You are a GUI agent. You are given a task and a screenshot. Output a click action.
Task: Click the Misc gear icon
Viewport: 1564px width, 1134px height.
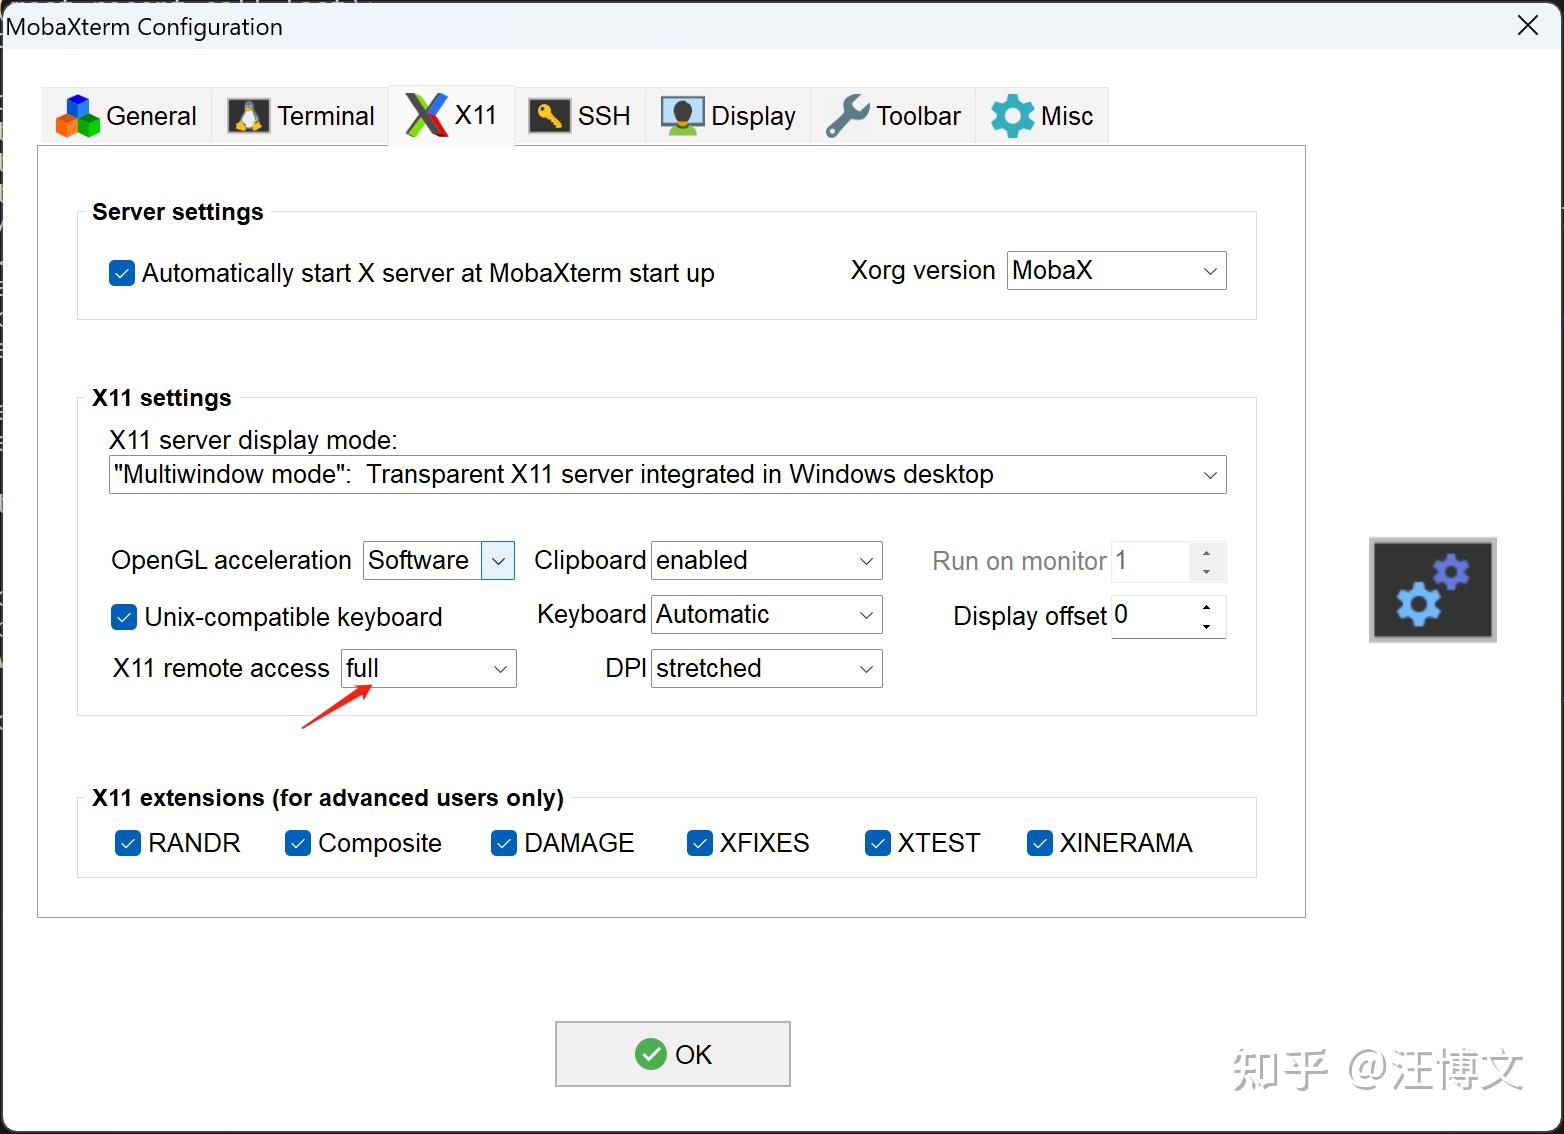(x=1012, y=115)
